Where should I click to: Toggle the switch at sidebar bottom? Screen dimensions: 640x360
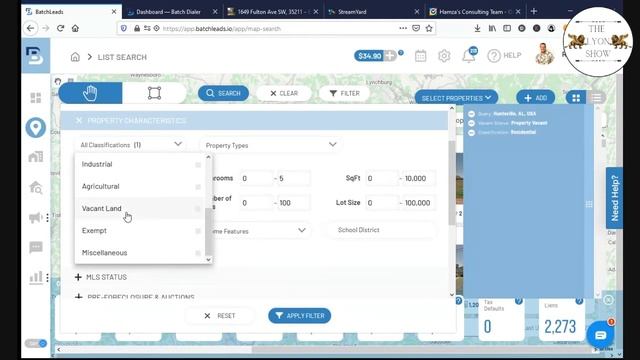(36, 343)
